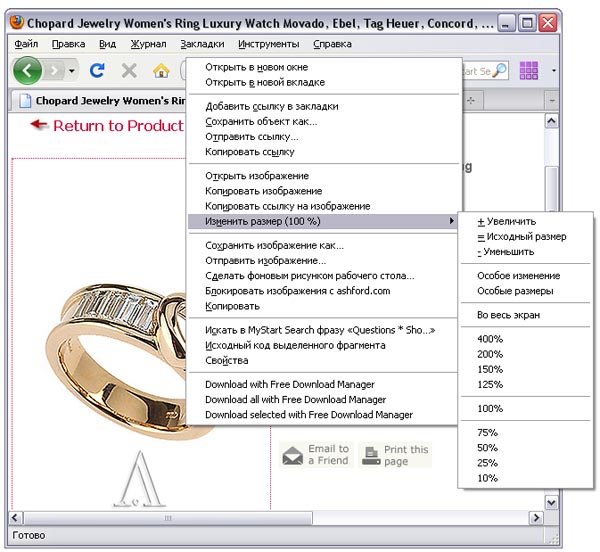Choose Добавить ссылку в закладки
Image resolution: width=600 pixels, height=552 pixels.
pos(324,106)
